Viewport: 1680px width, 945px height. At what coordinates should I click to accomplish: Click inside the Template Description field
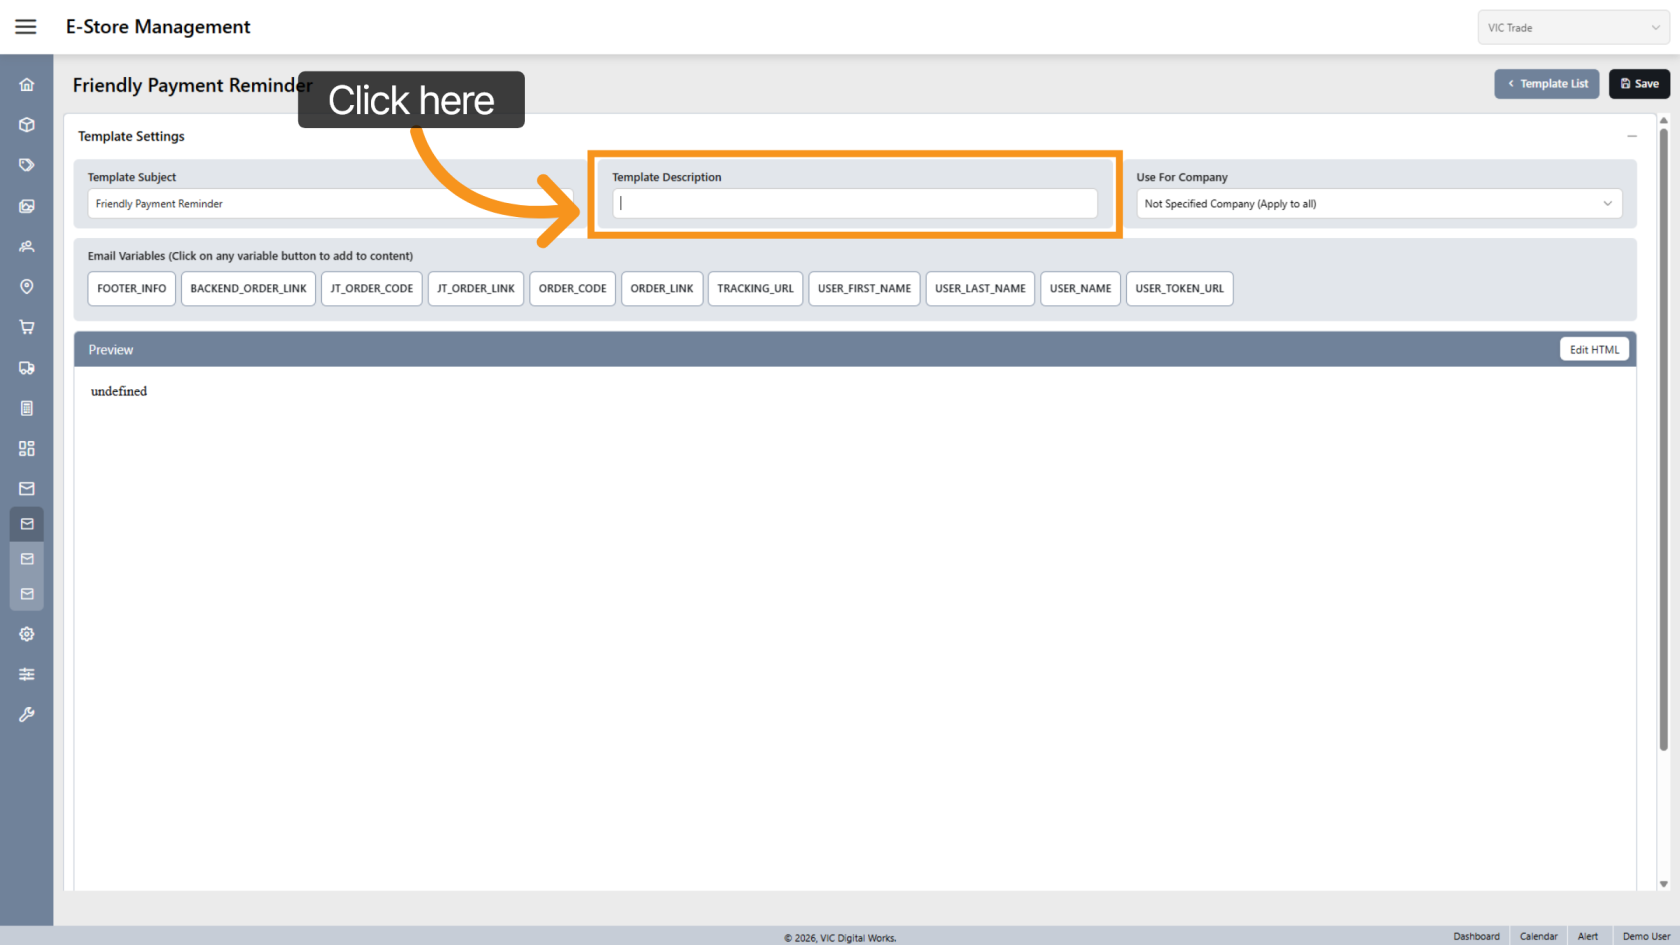pos(855,203)
